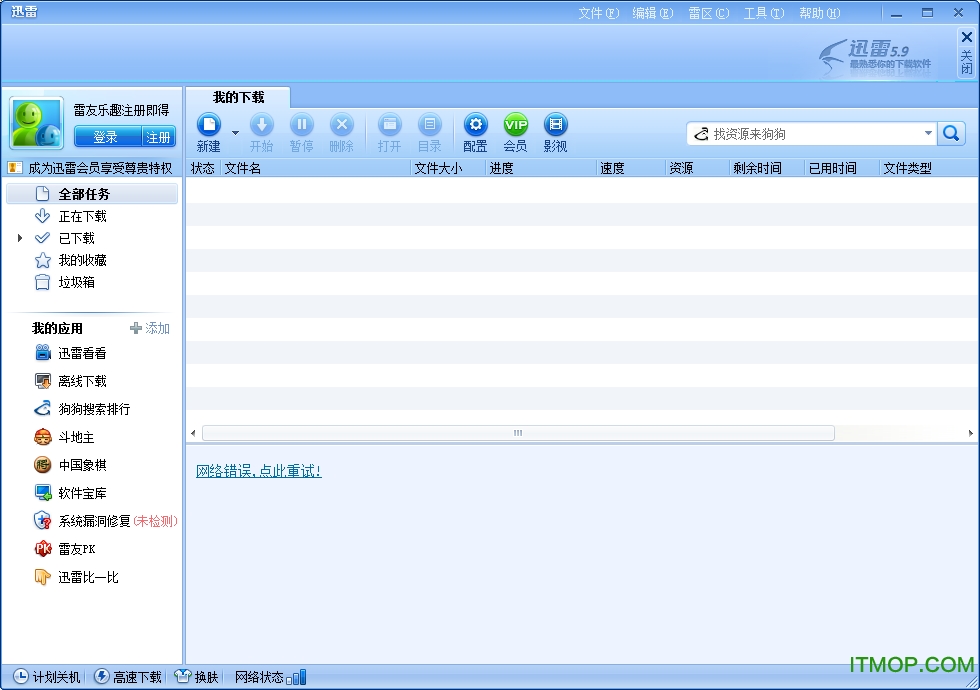Viewport: 980px width, 690px height.
Task: Open the 配置 settings gear icon
Action: pyautogui.click(x=476, y=125)
